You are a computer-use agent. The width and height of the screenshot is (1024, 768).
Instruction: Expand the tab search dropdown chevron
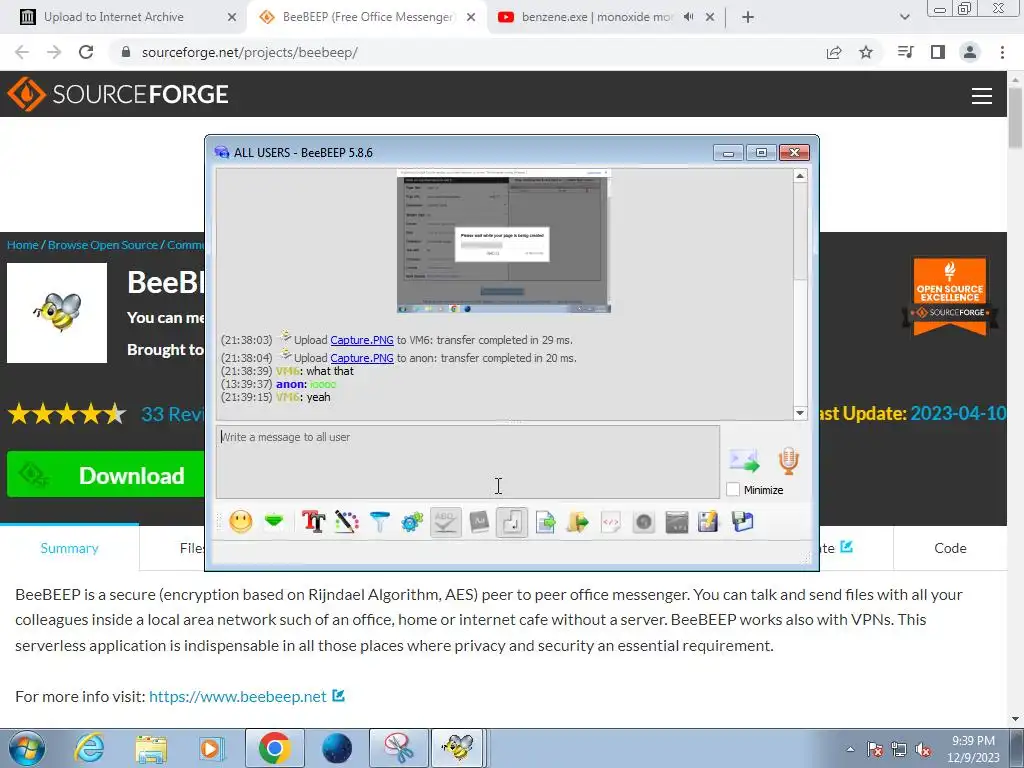[904, 18]
